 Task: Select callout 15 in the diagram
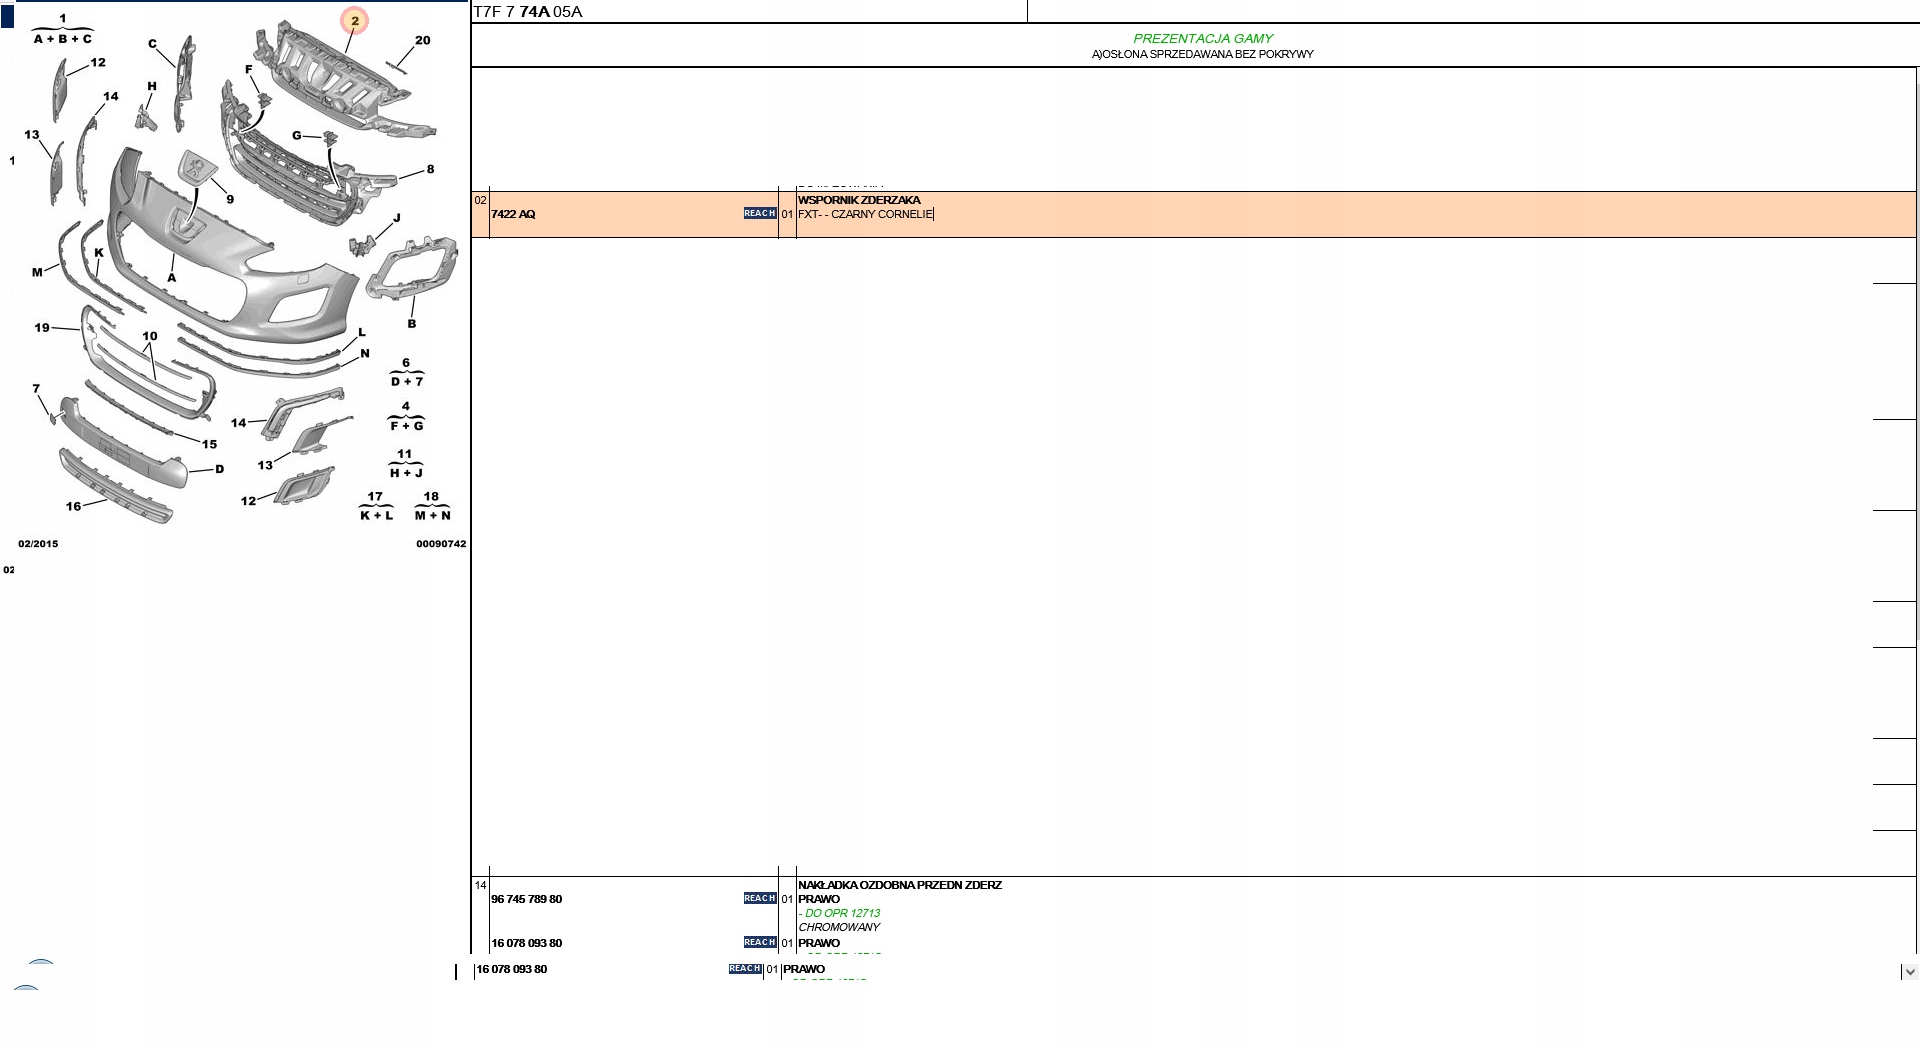click(209, 444)
